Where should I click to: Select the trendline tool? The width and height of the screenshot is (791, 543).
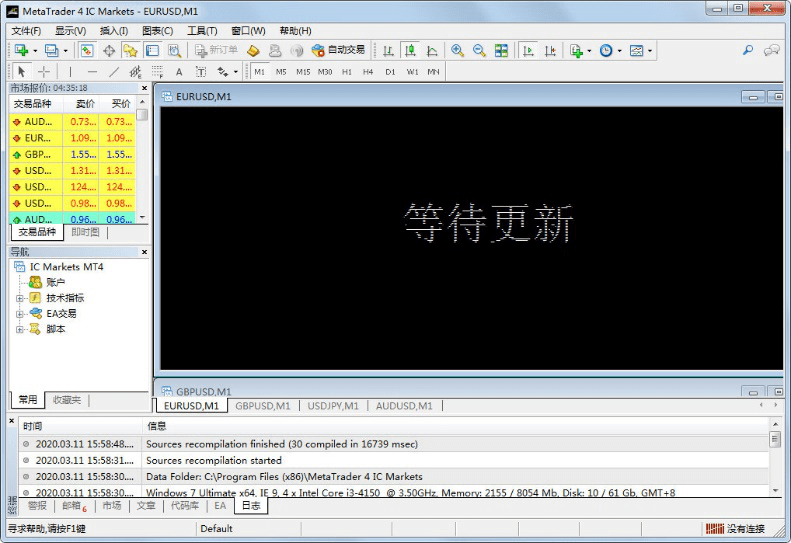tap(114, 72)
